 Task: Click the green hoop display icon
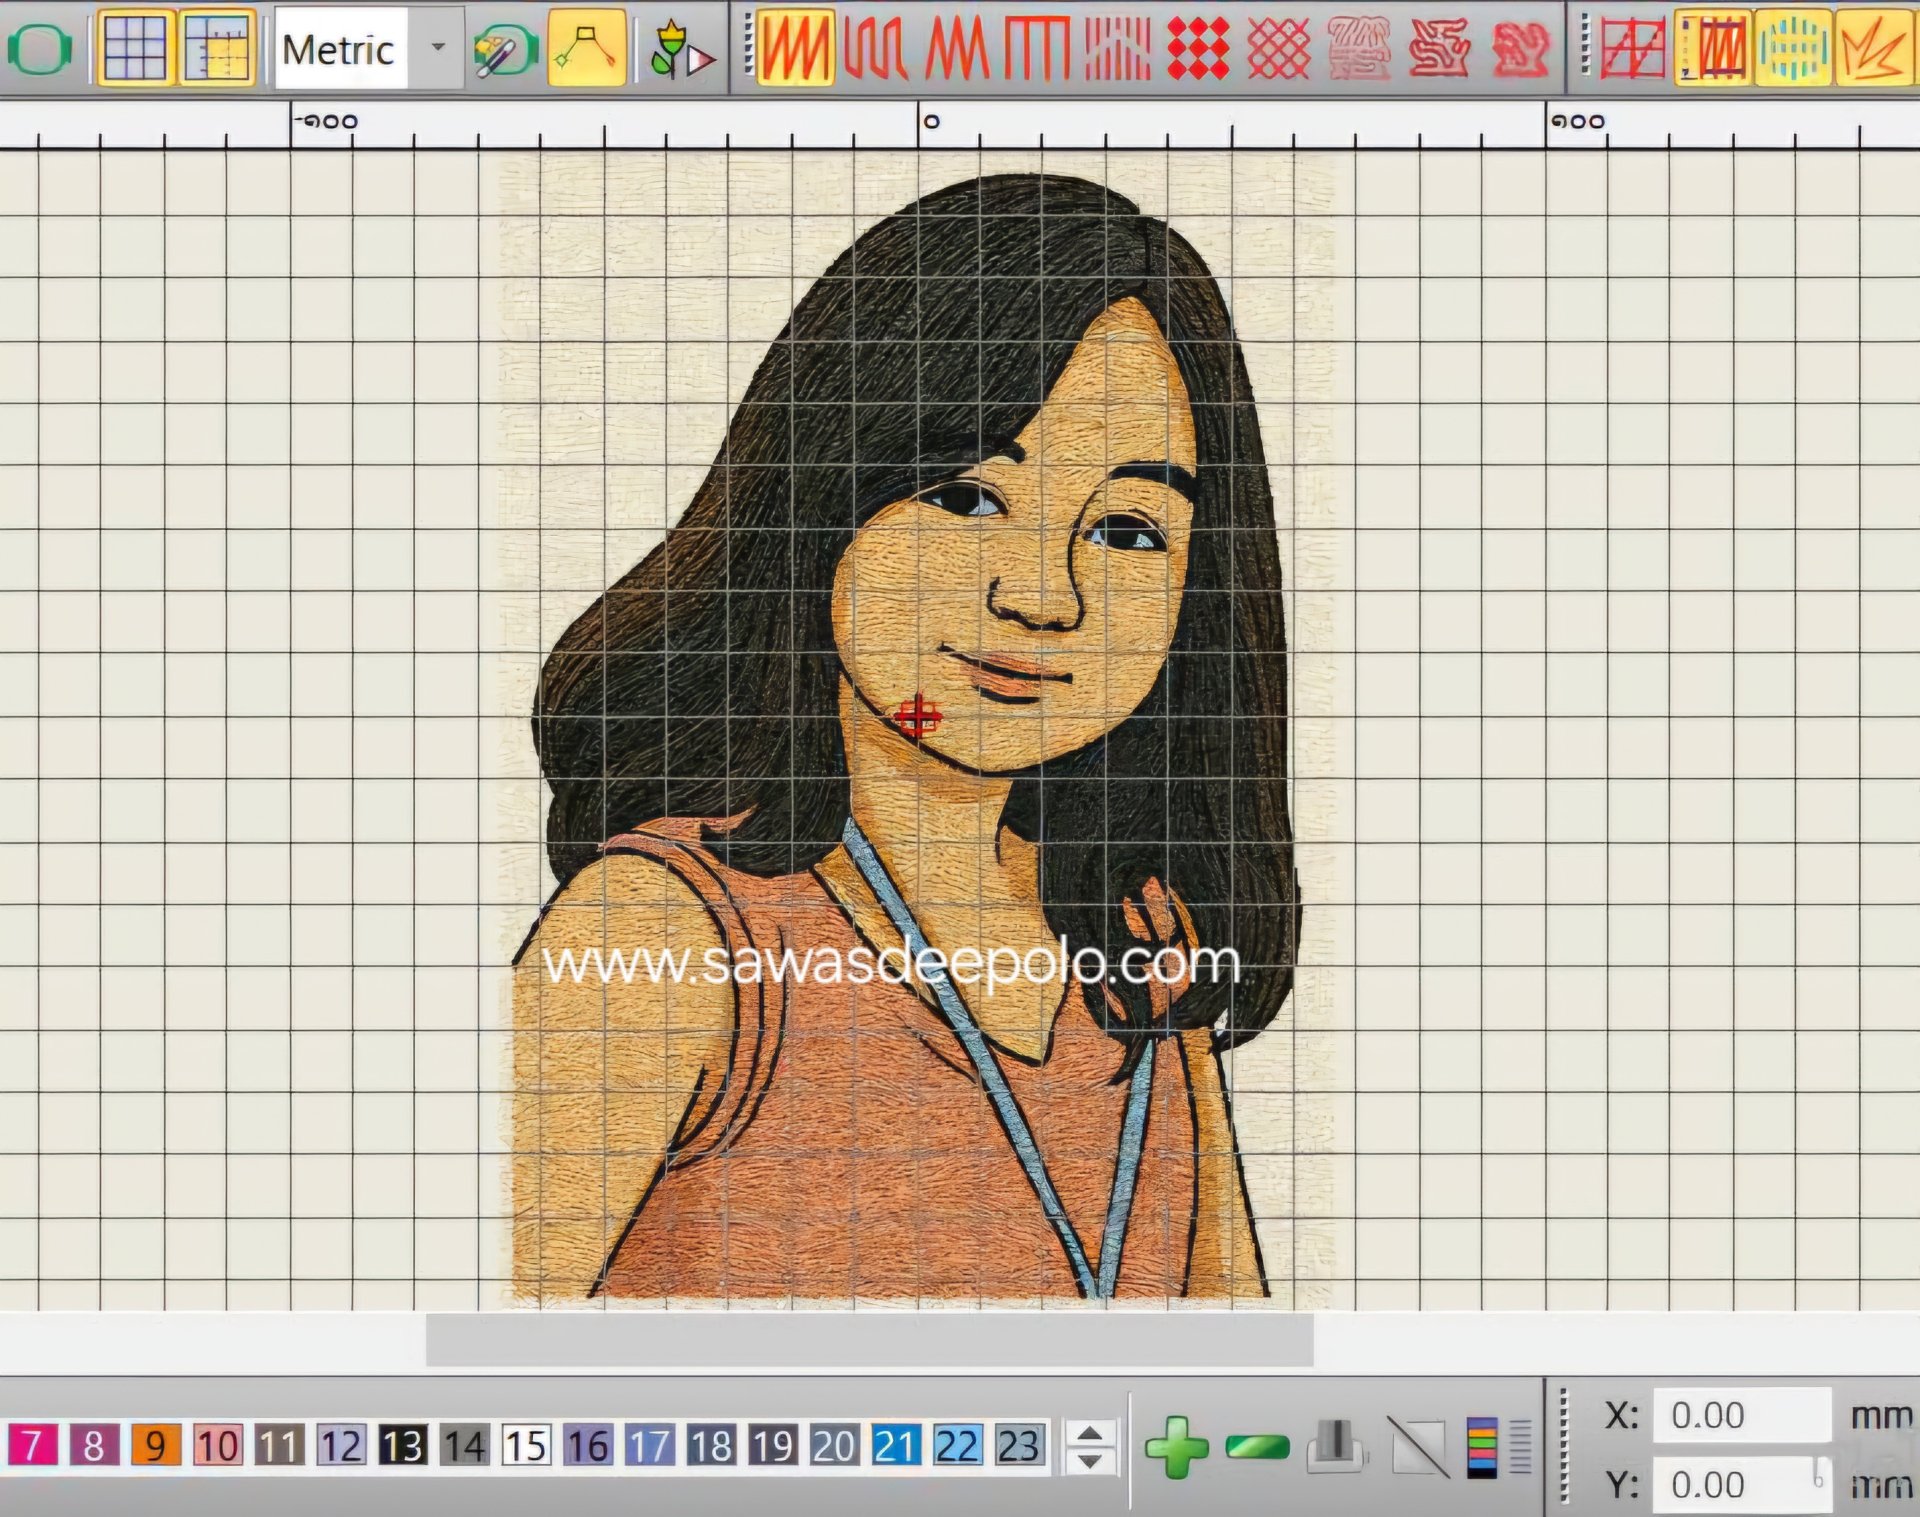click(39, 48)
